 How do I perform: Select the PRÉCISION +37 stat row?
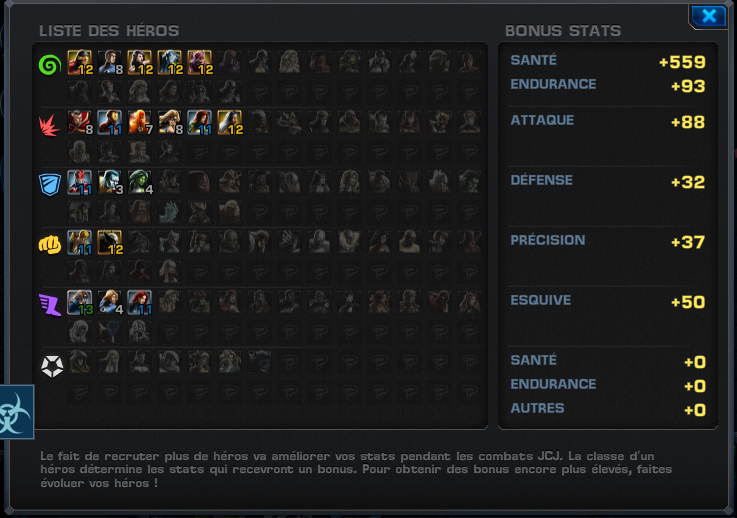click(x=607, y=241)
